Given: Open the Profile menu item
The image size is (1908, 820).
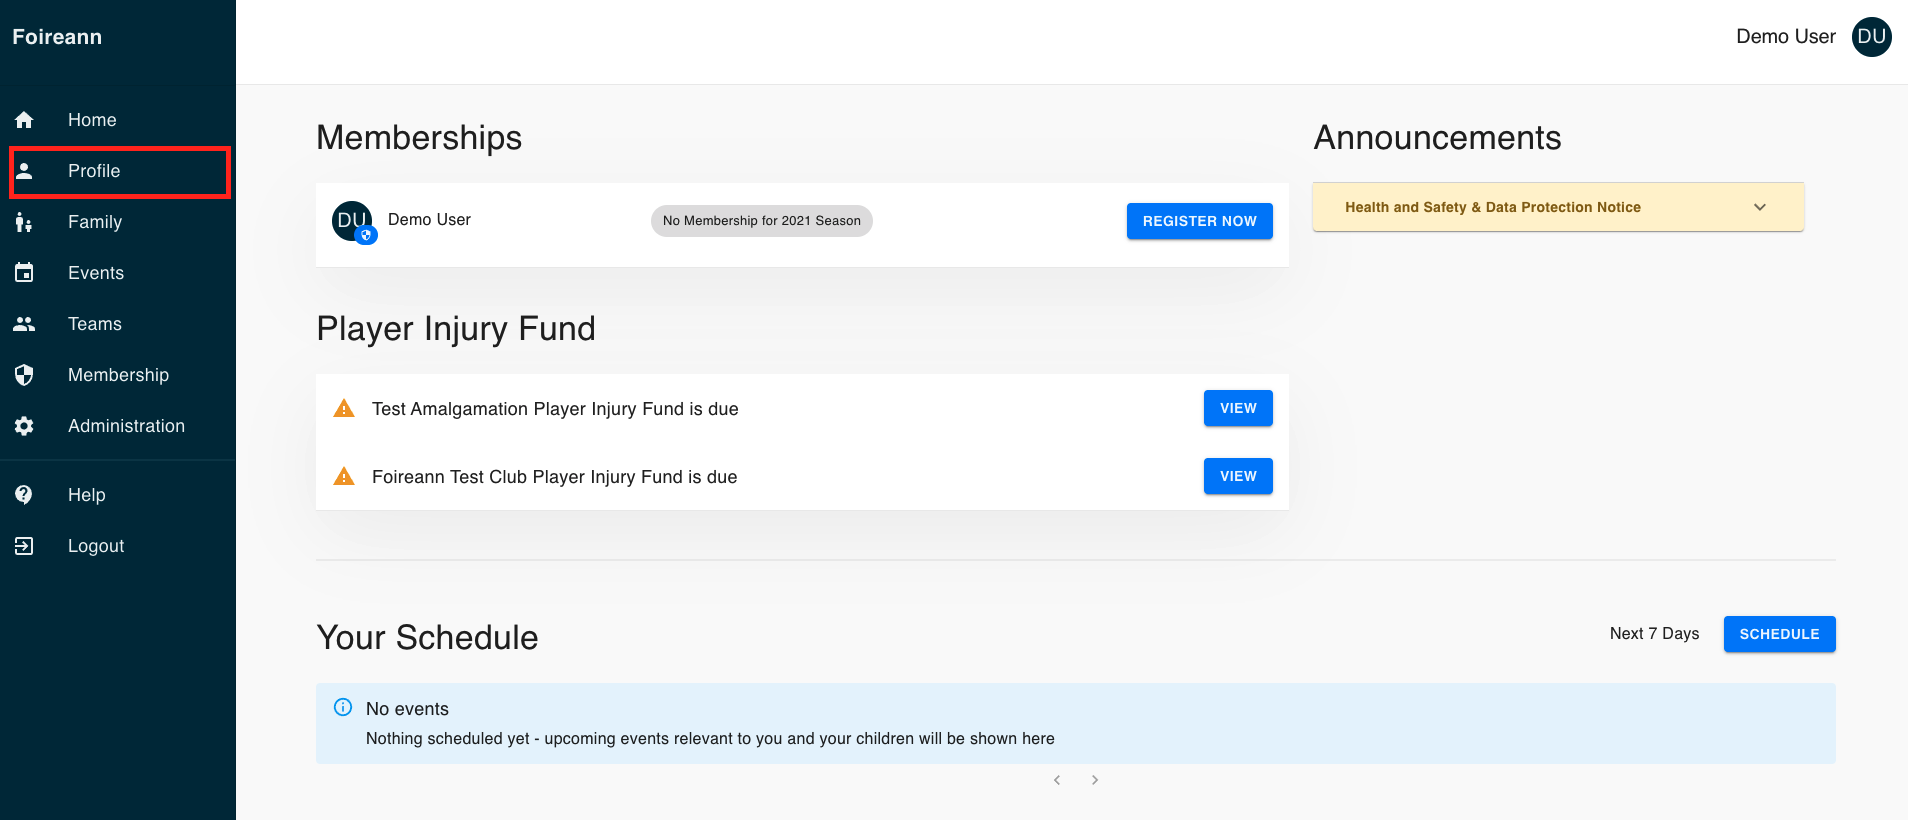Looking at the screenshot, I should 94,171.
